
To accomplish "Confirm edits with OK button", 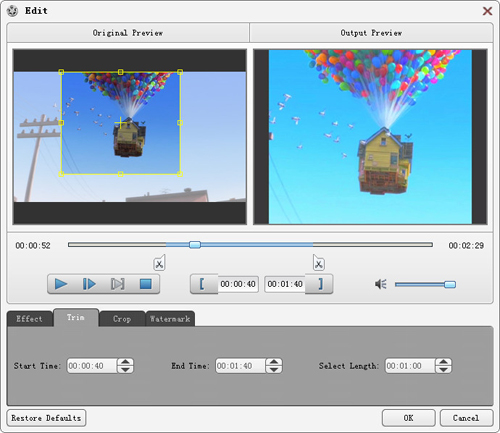I will [409, 418].
